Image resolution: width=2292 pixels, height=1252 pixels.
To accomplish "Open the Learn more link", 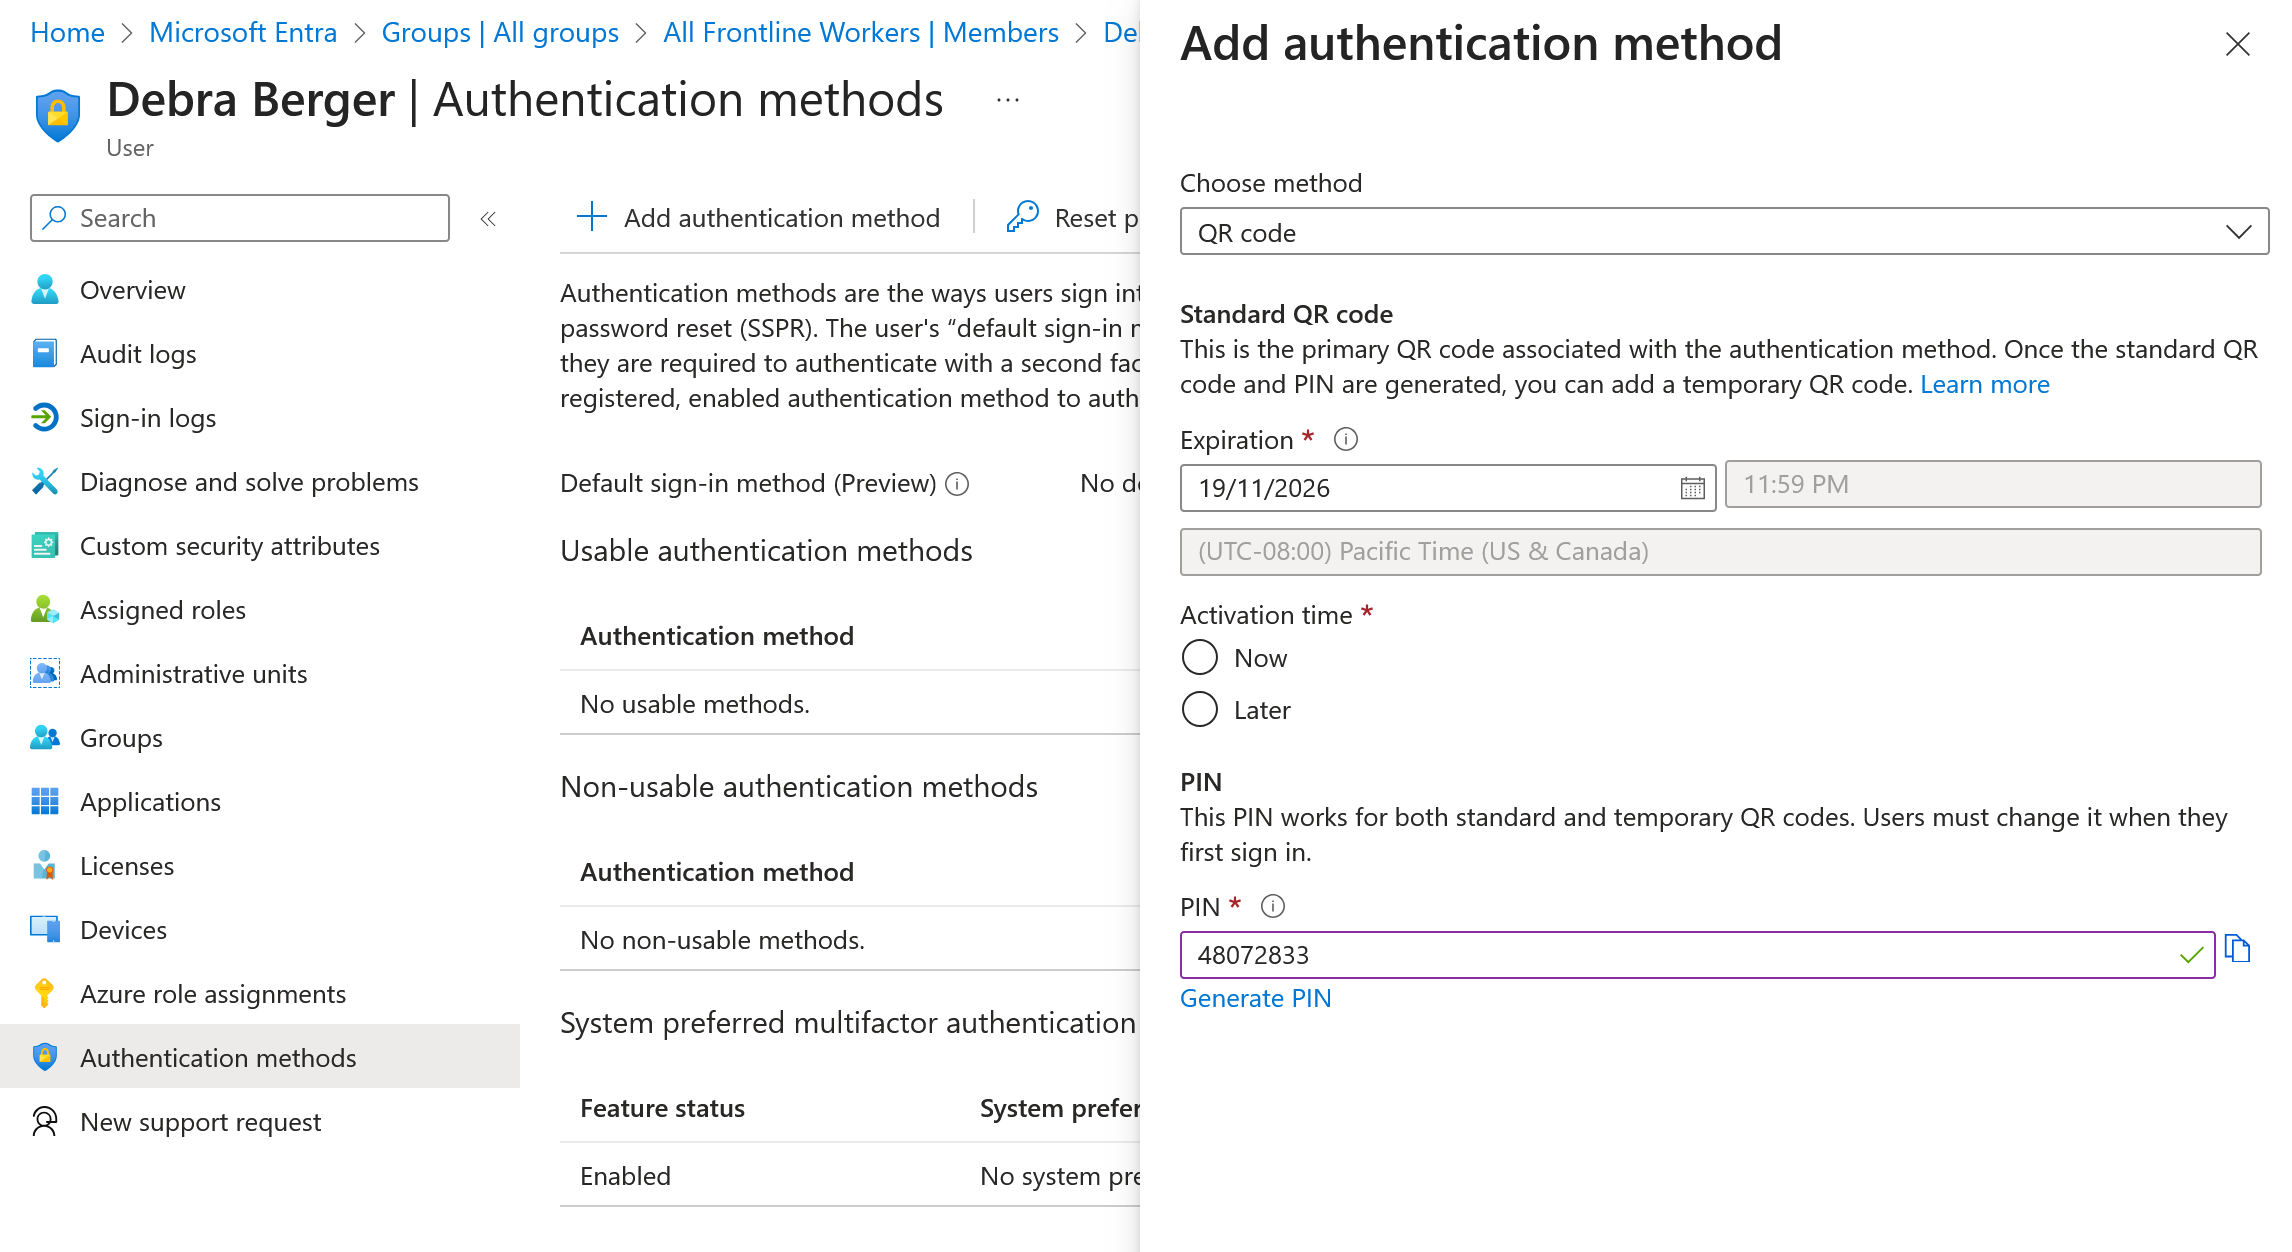I will tap(1984, 384).
